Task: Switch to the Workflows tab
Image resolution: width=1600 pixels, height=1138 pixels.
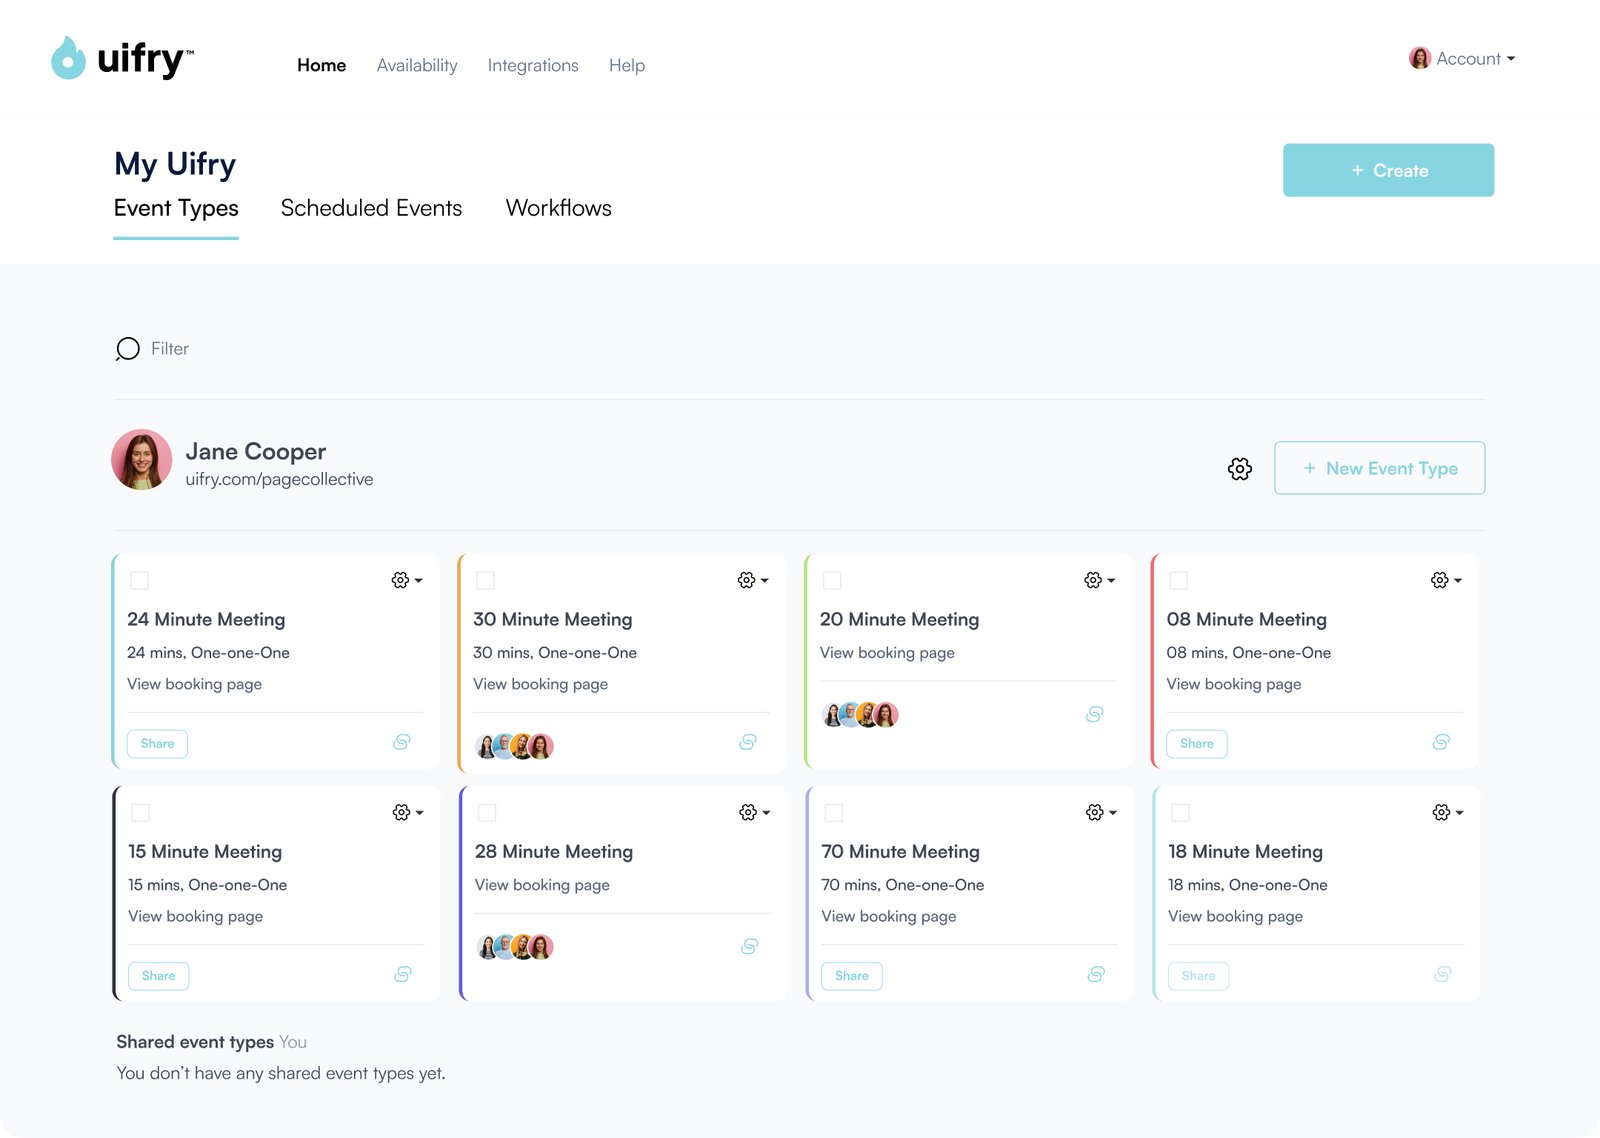Action: 559,208
